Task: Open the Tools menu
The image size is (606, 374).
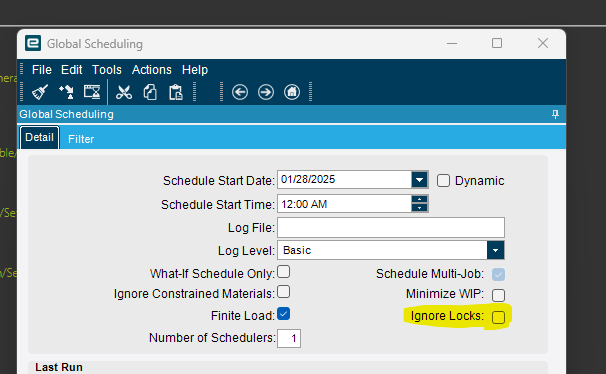Action: pos(107,70)
